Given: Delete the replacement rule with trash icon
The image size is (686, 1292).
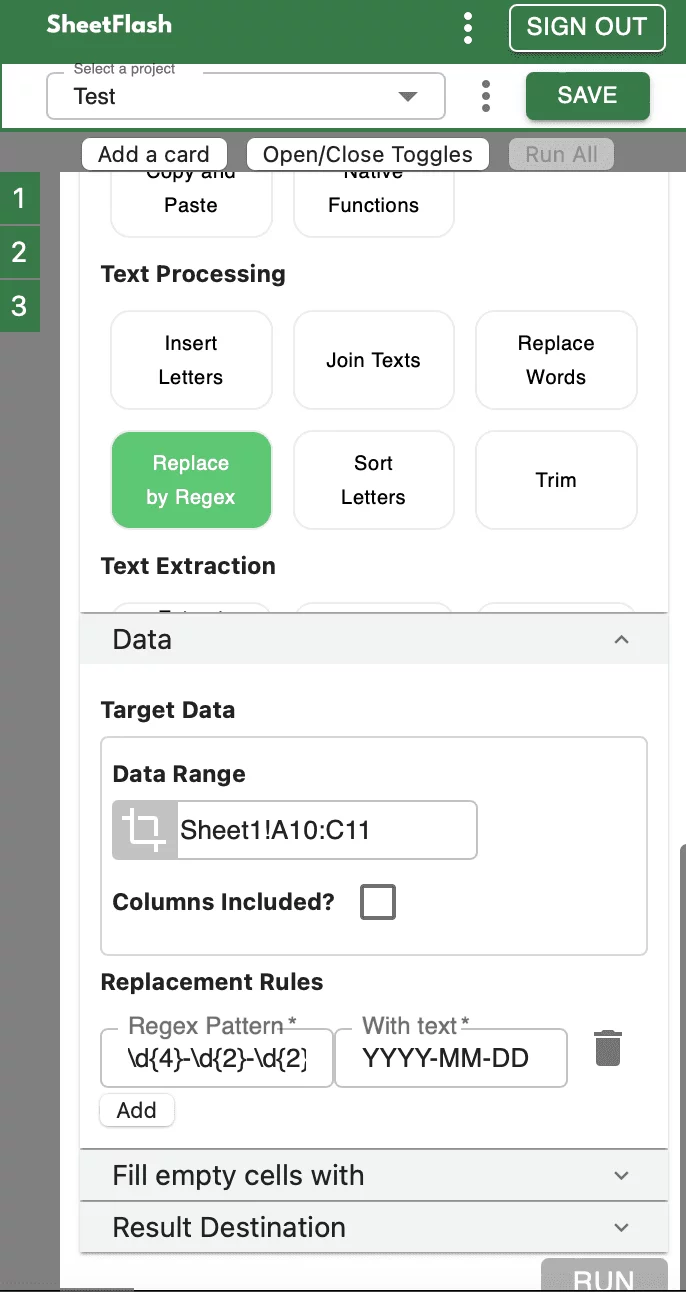Looking at the screenshot, I should coord(608,1048).
